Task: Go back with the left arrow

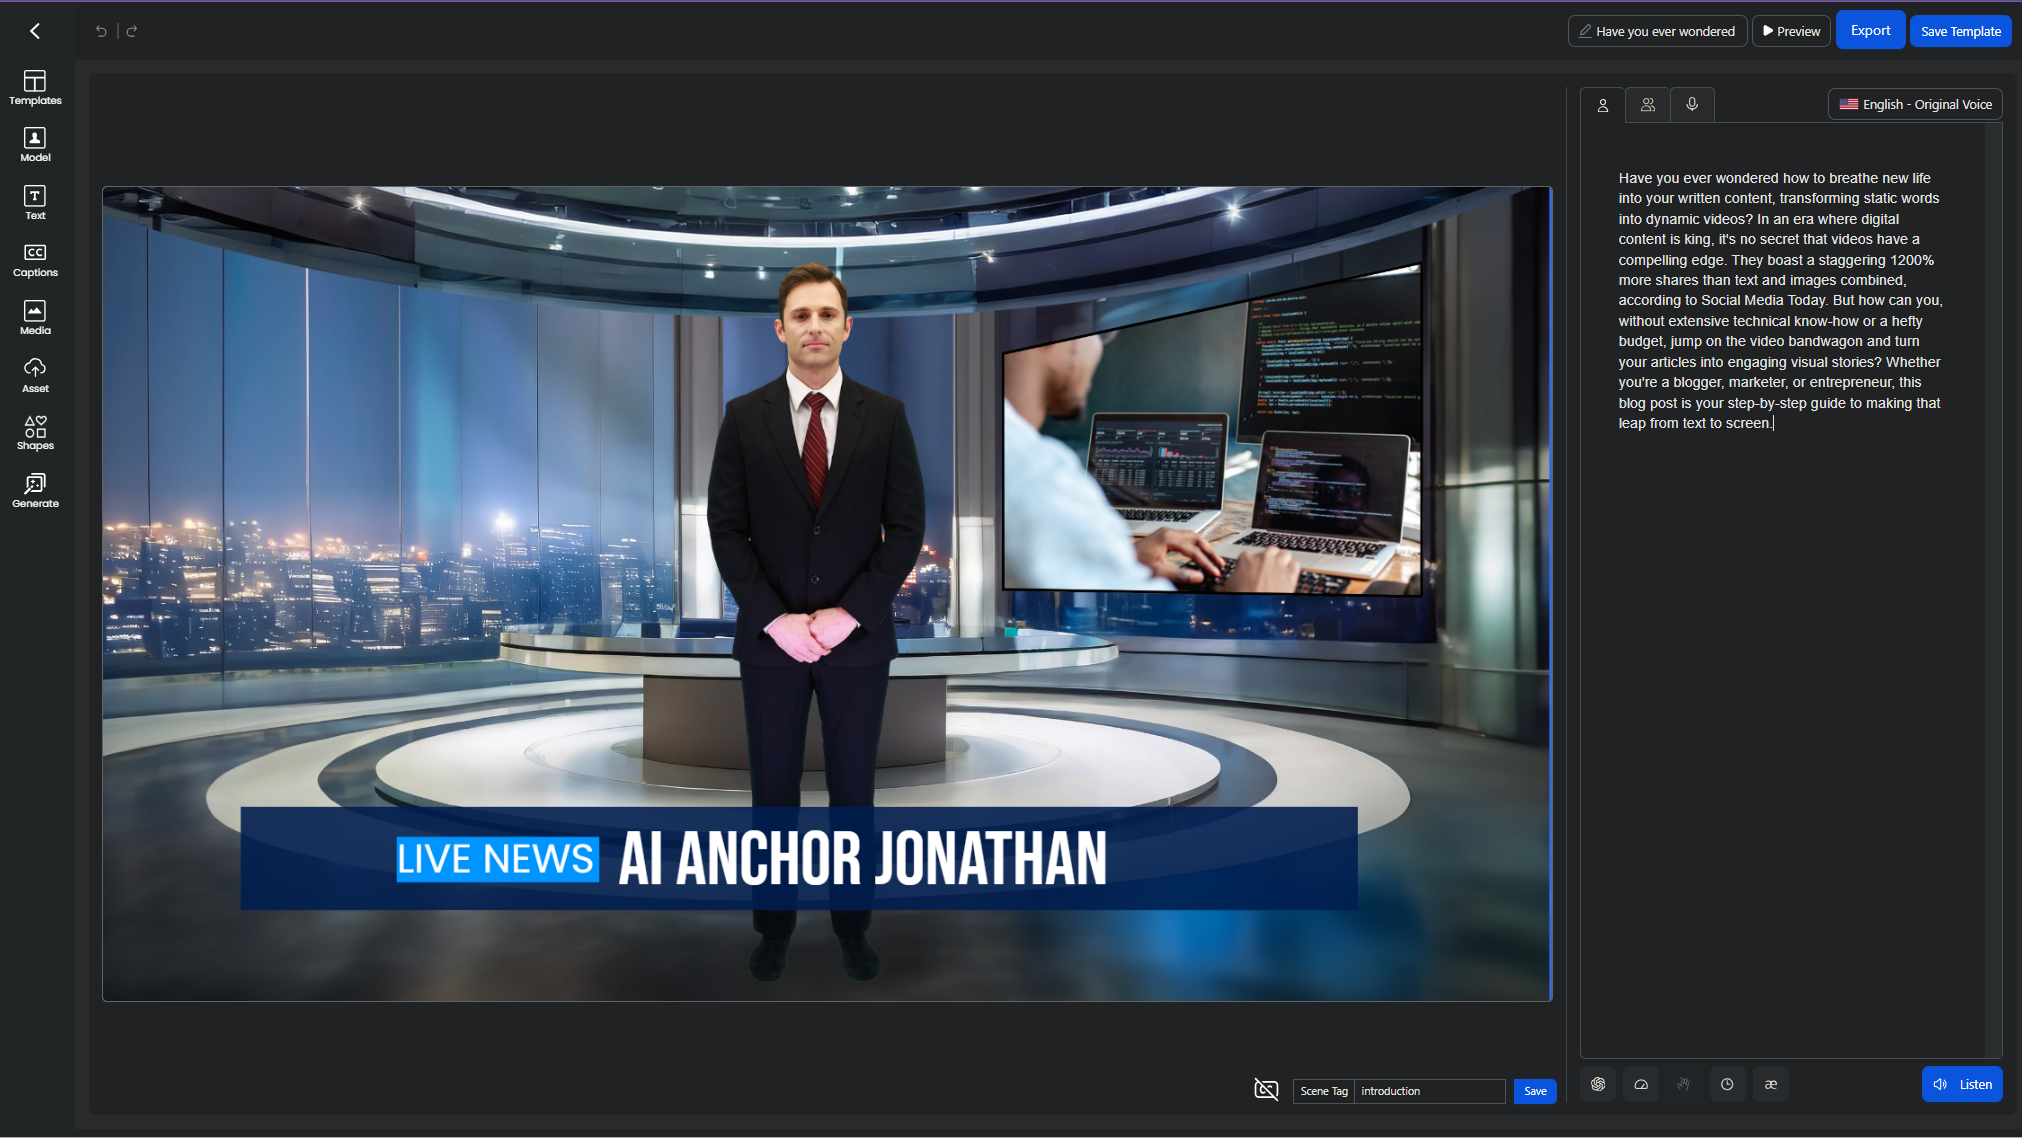Action: tap(35, 31)
